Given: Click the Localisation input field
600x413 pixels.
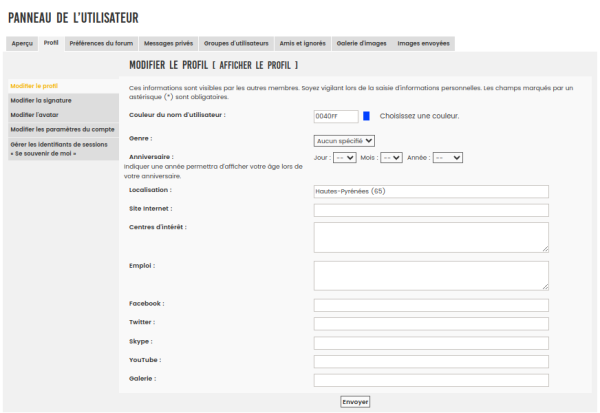Looking at the screenshot, I should click(431, 192).
